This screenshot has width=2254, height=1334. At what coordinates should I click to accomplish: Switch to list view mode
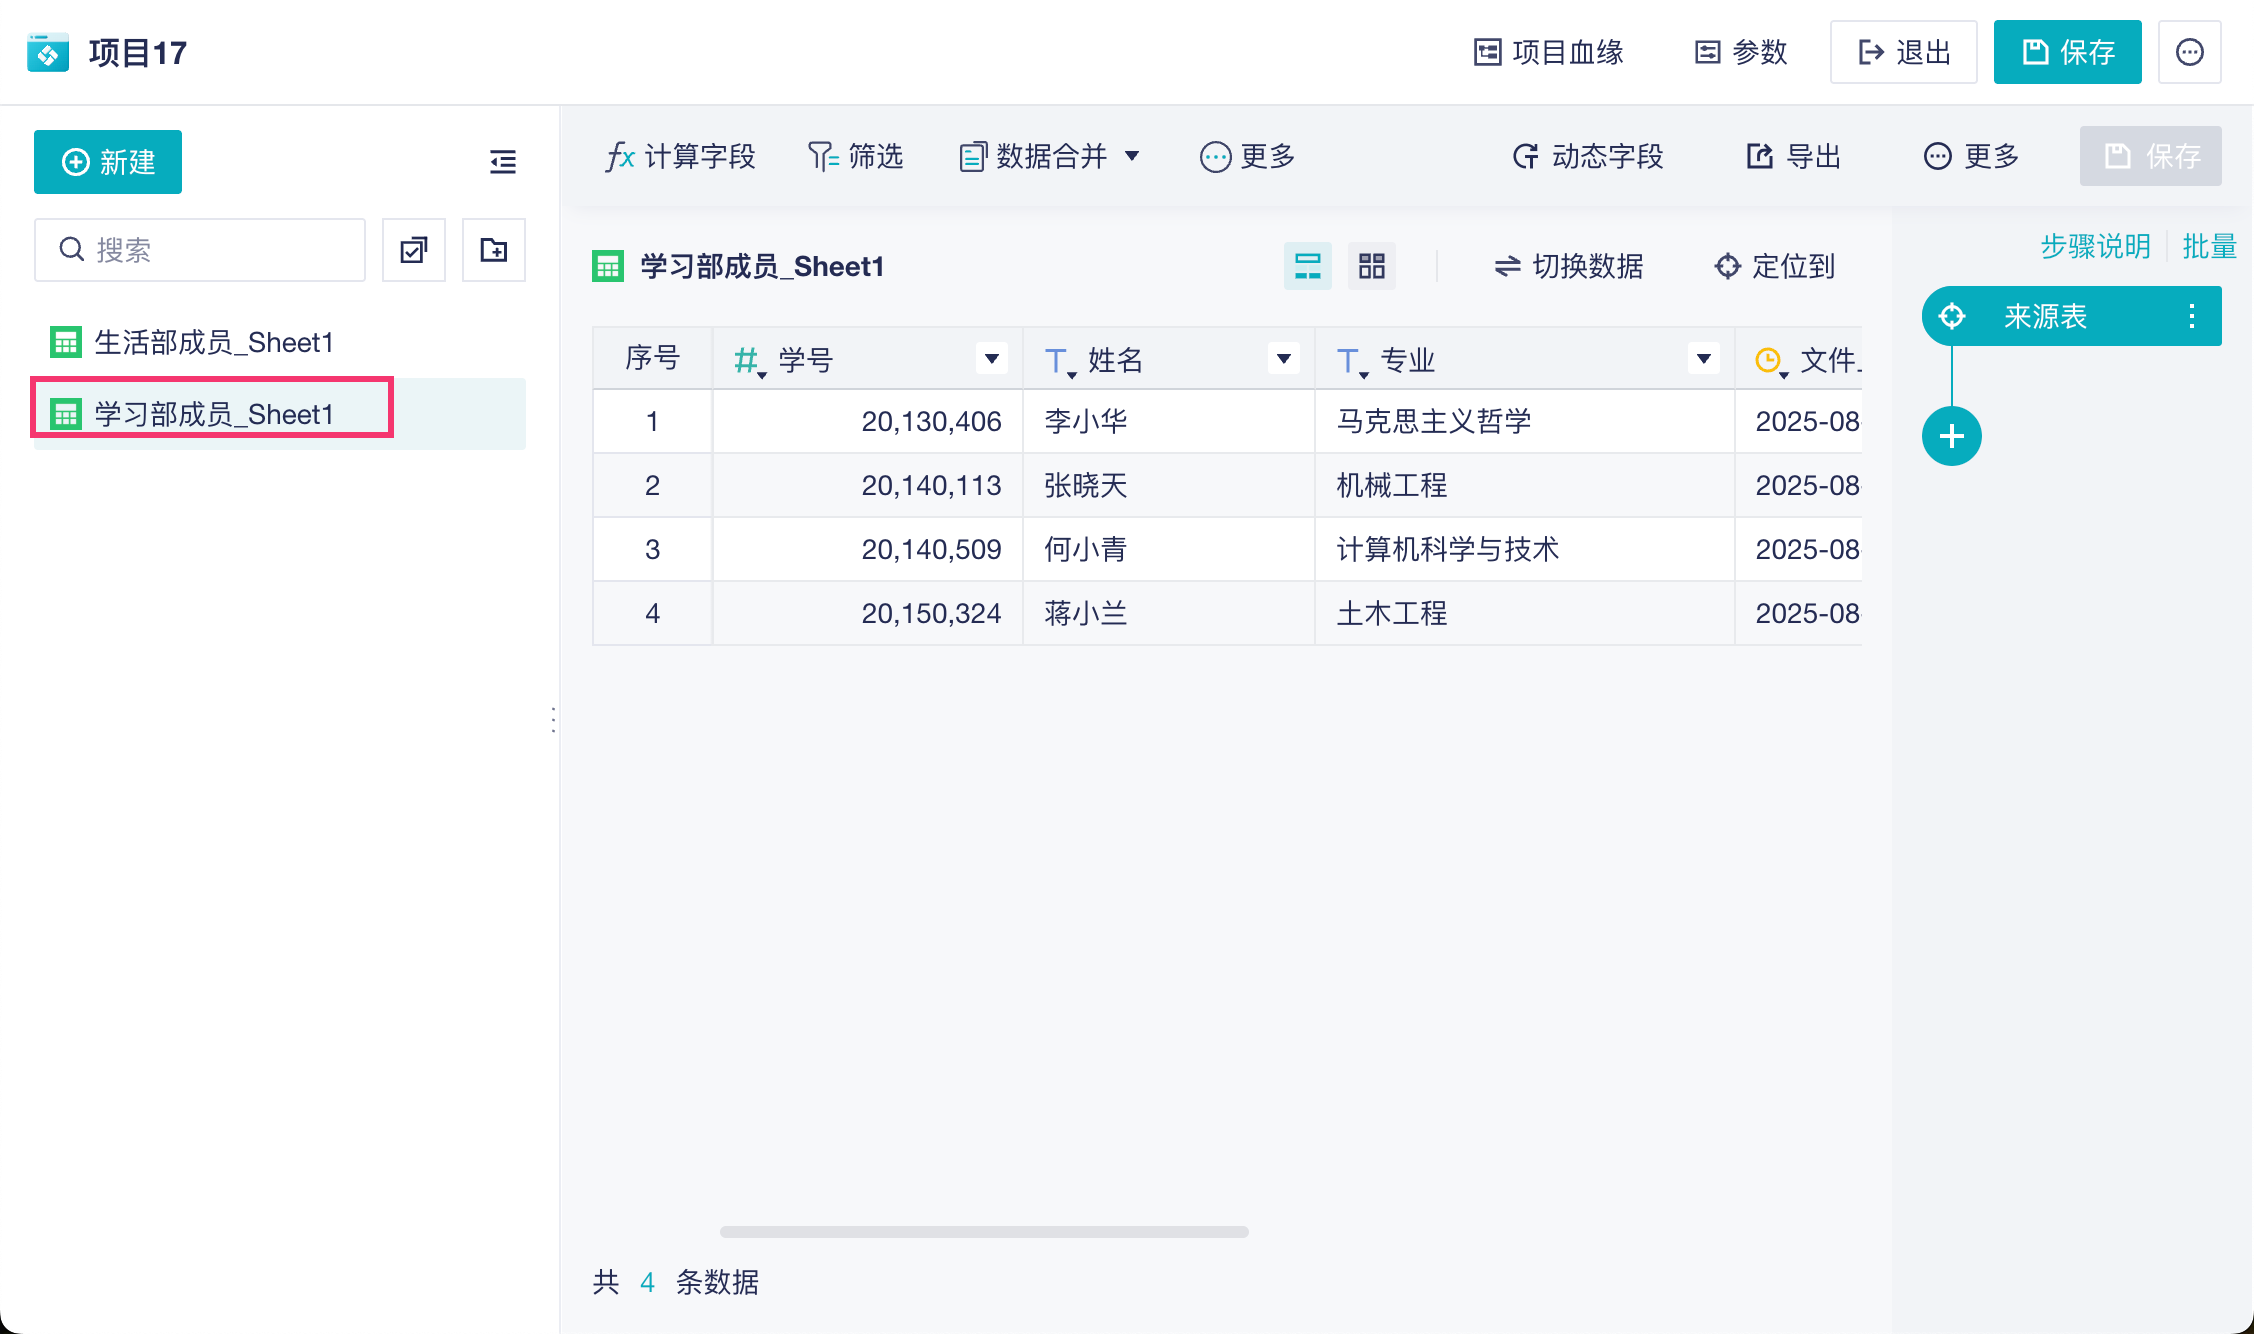tap(1307, 266)
